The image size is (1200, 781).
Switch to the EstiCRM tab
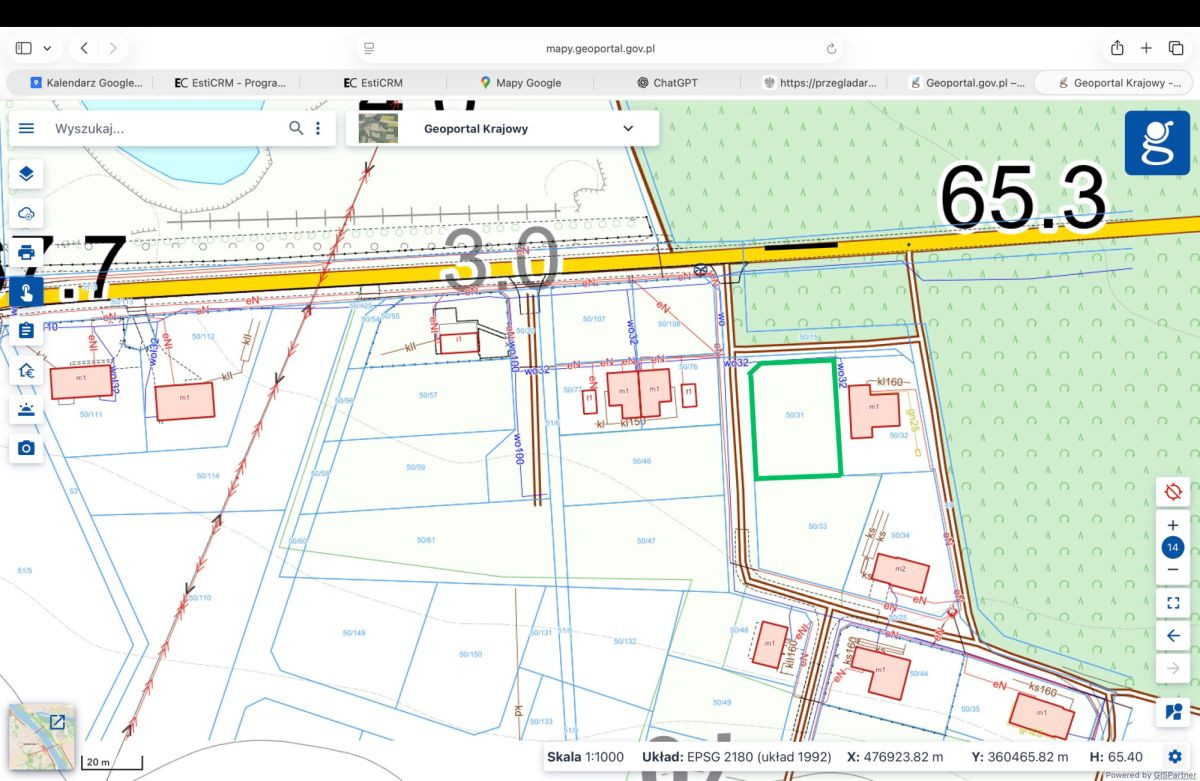pyautogui.click(x=372, y=83)
